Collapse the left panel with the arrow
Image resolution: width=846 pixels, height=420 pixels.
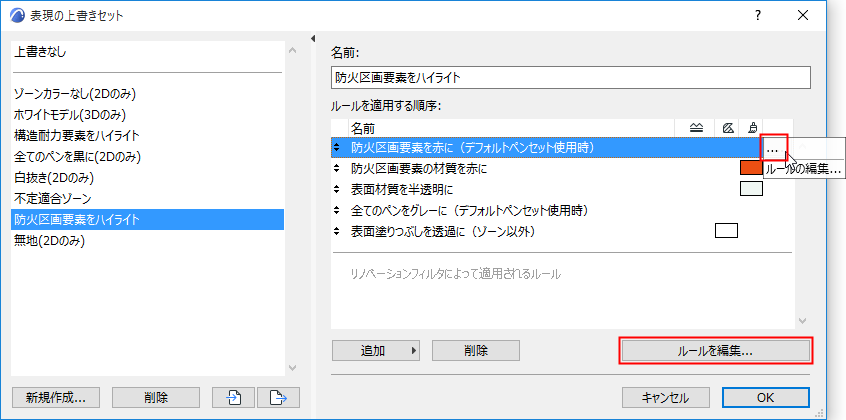click(x=312, y=38)
